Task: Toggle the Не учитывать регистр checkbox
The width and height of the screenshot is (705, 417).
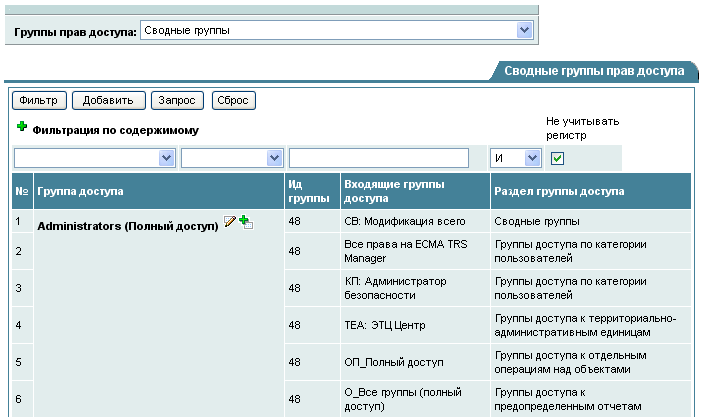Action: (x=557, y=158)
